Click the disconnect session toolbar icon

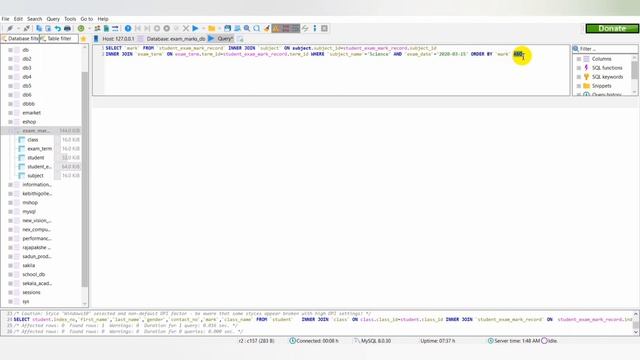pyautogui.click(x=27, y=29)
